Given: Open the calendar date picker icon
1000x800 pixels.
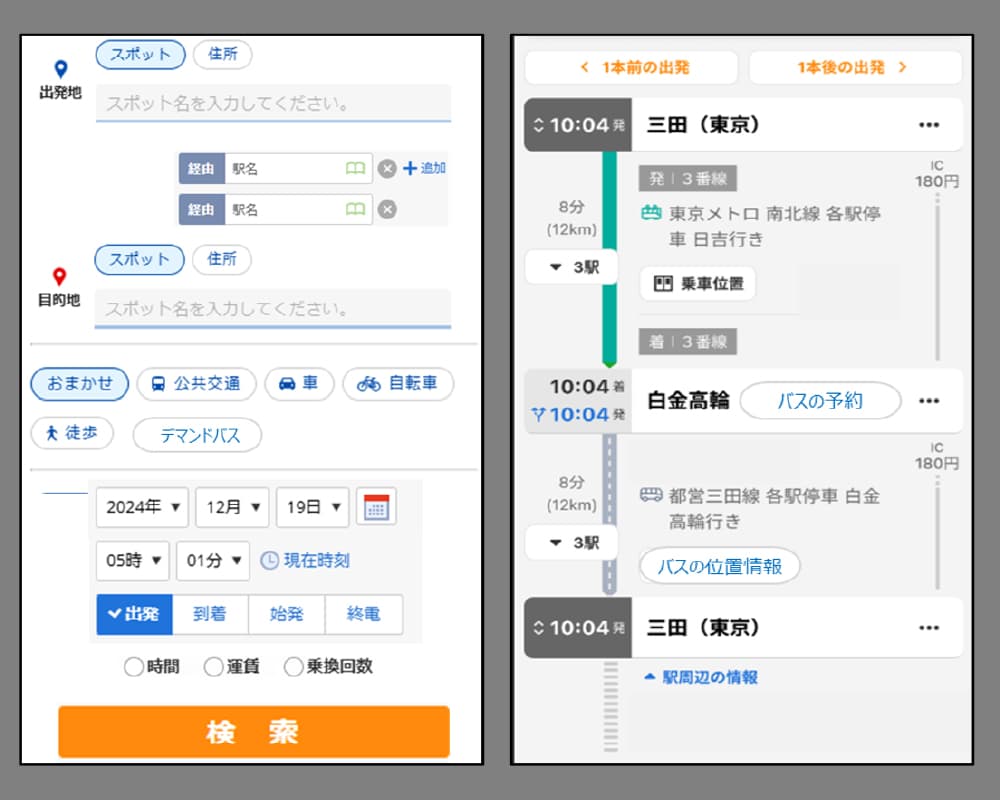Looking at the screenshot, I should [376, 507].
